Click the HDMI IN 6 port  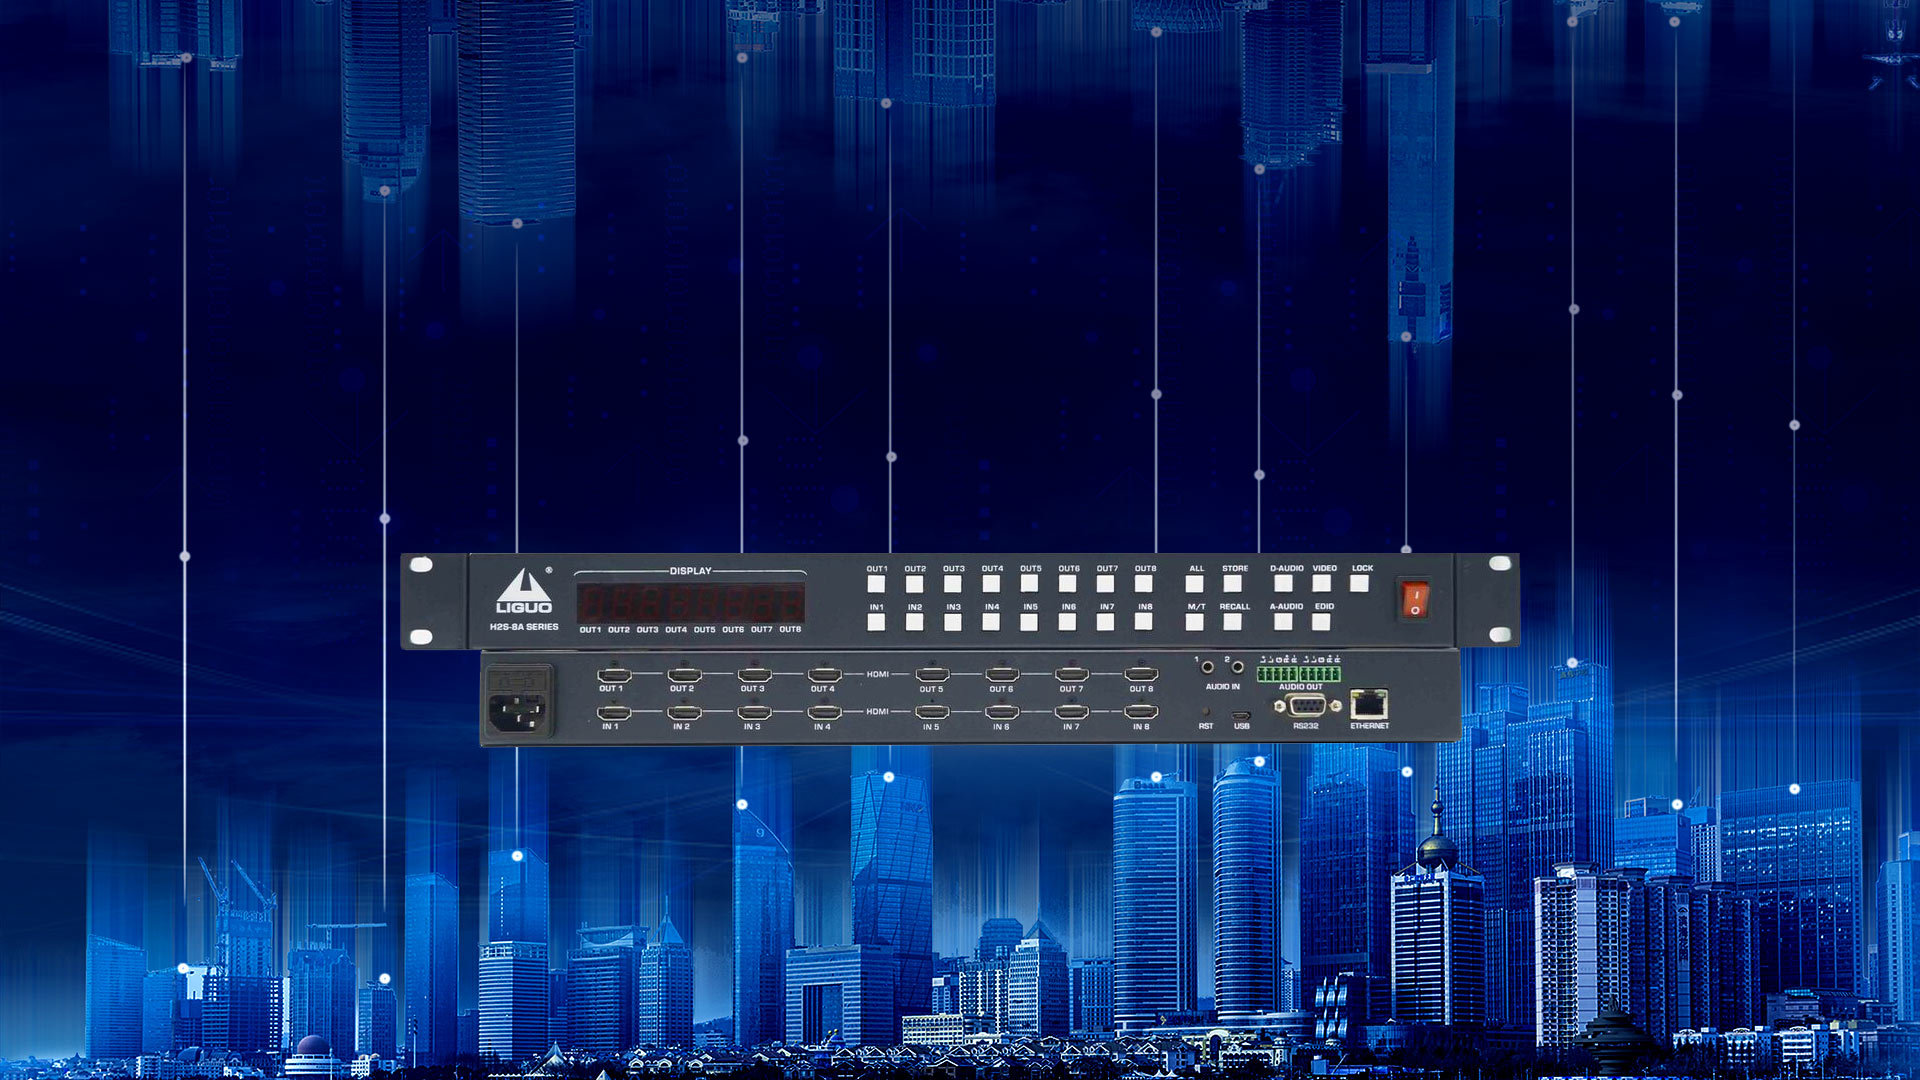[1002, 713]
